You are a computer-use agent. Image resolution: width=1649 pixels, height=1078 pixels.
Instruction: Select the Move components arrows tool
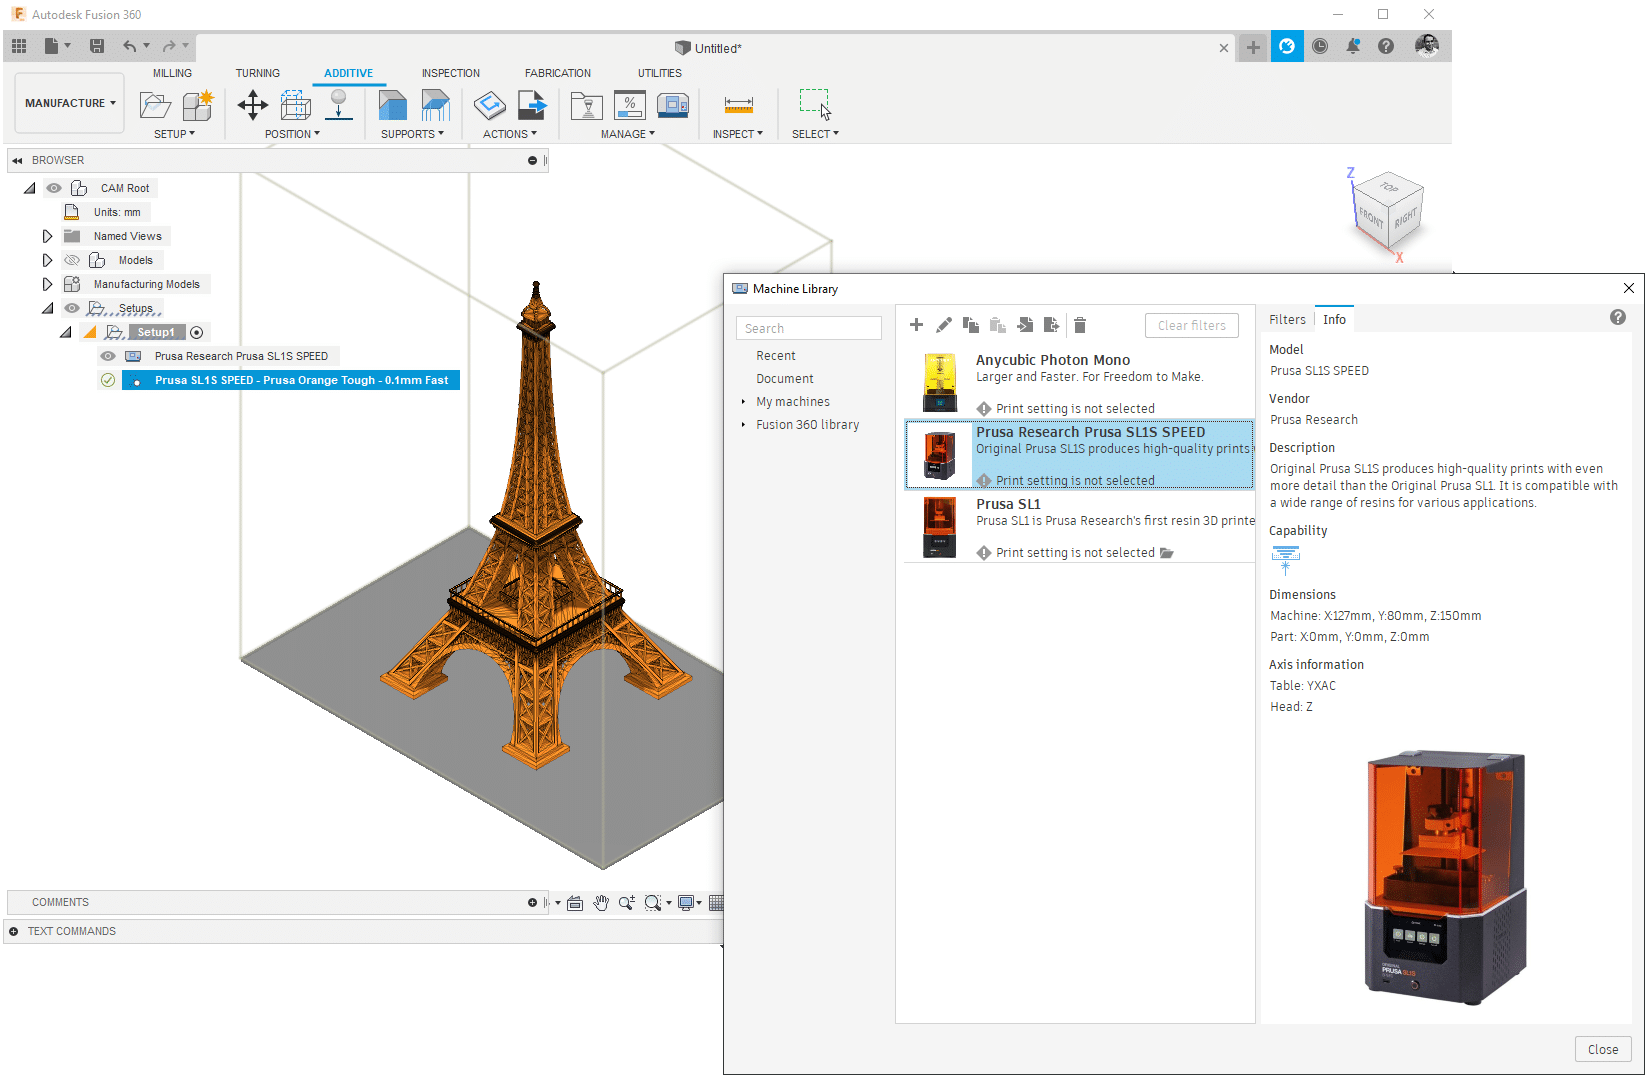[252, 105]
